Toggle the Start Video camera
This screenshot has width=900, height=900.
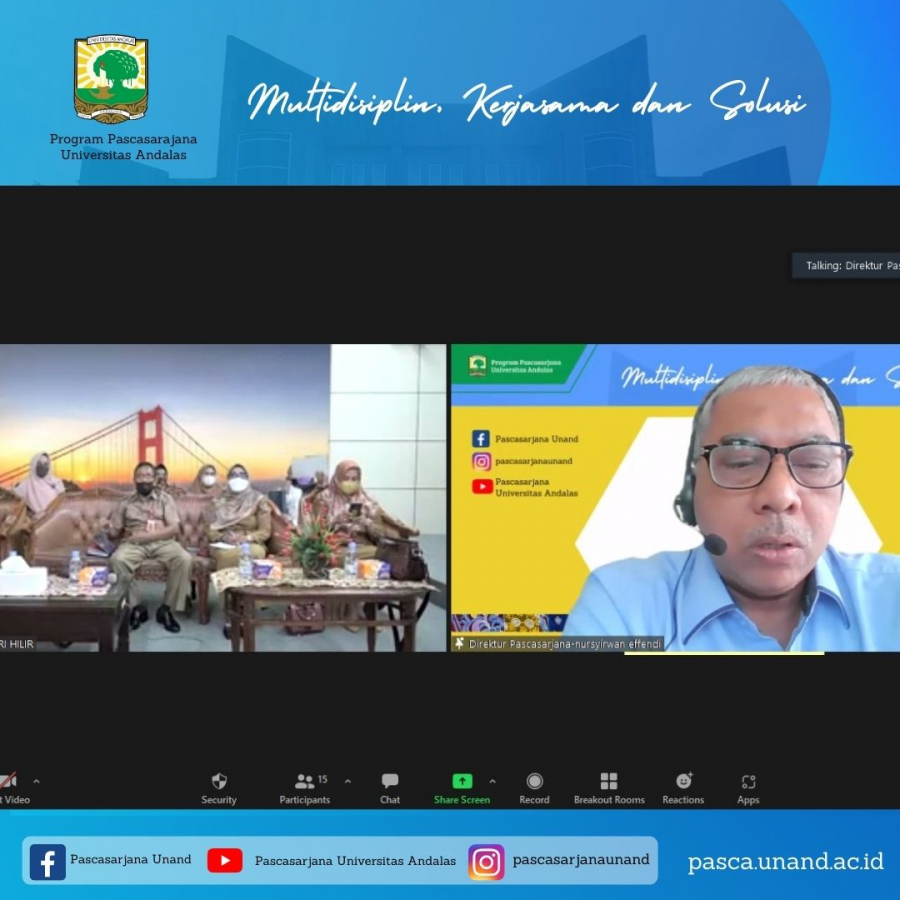click(x=9, y=781)
